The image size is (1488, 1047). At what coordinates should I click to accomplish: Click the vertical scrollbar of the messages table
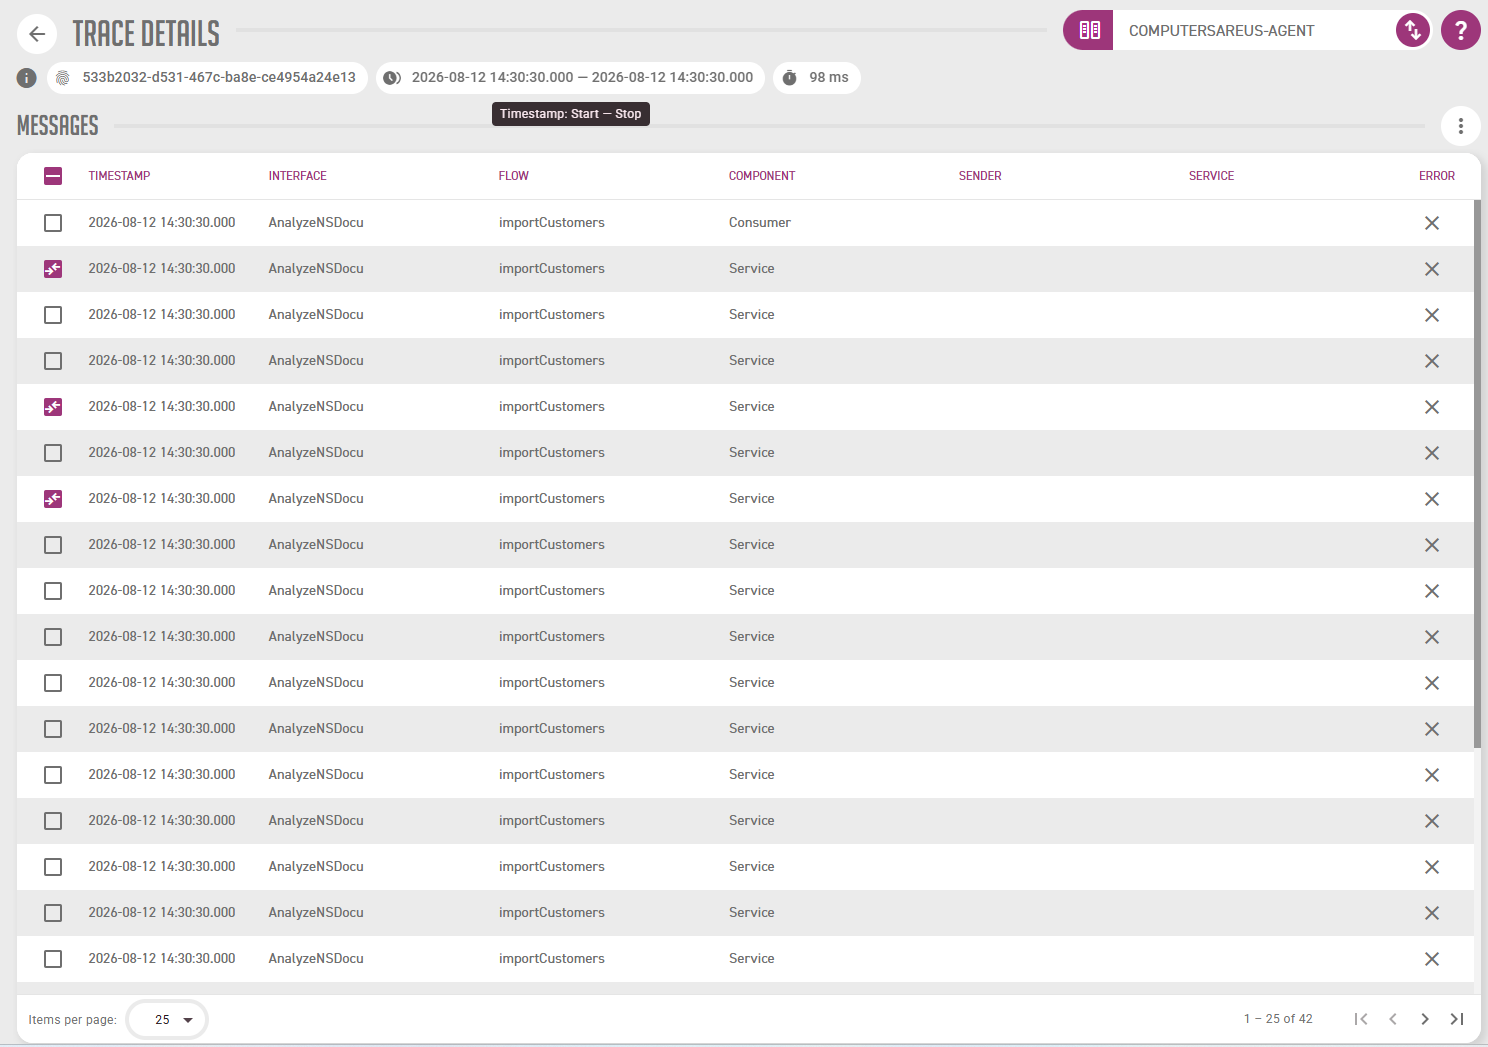pos(1477,474)
